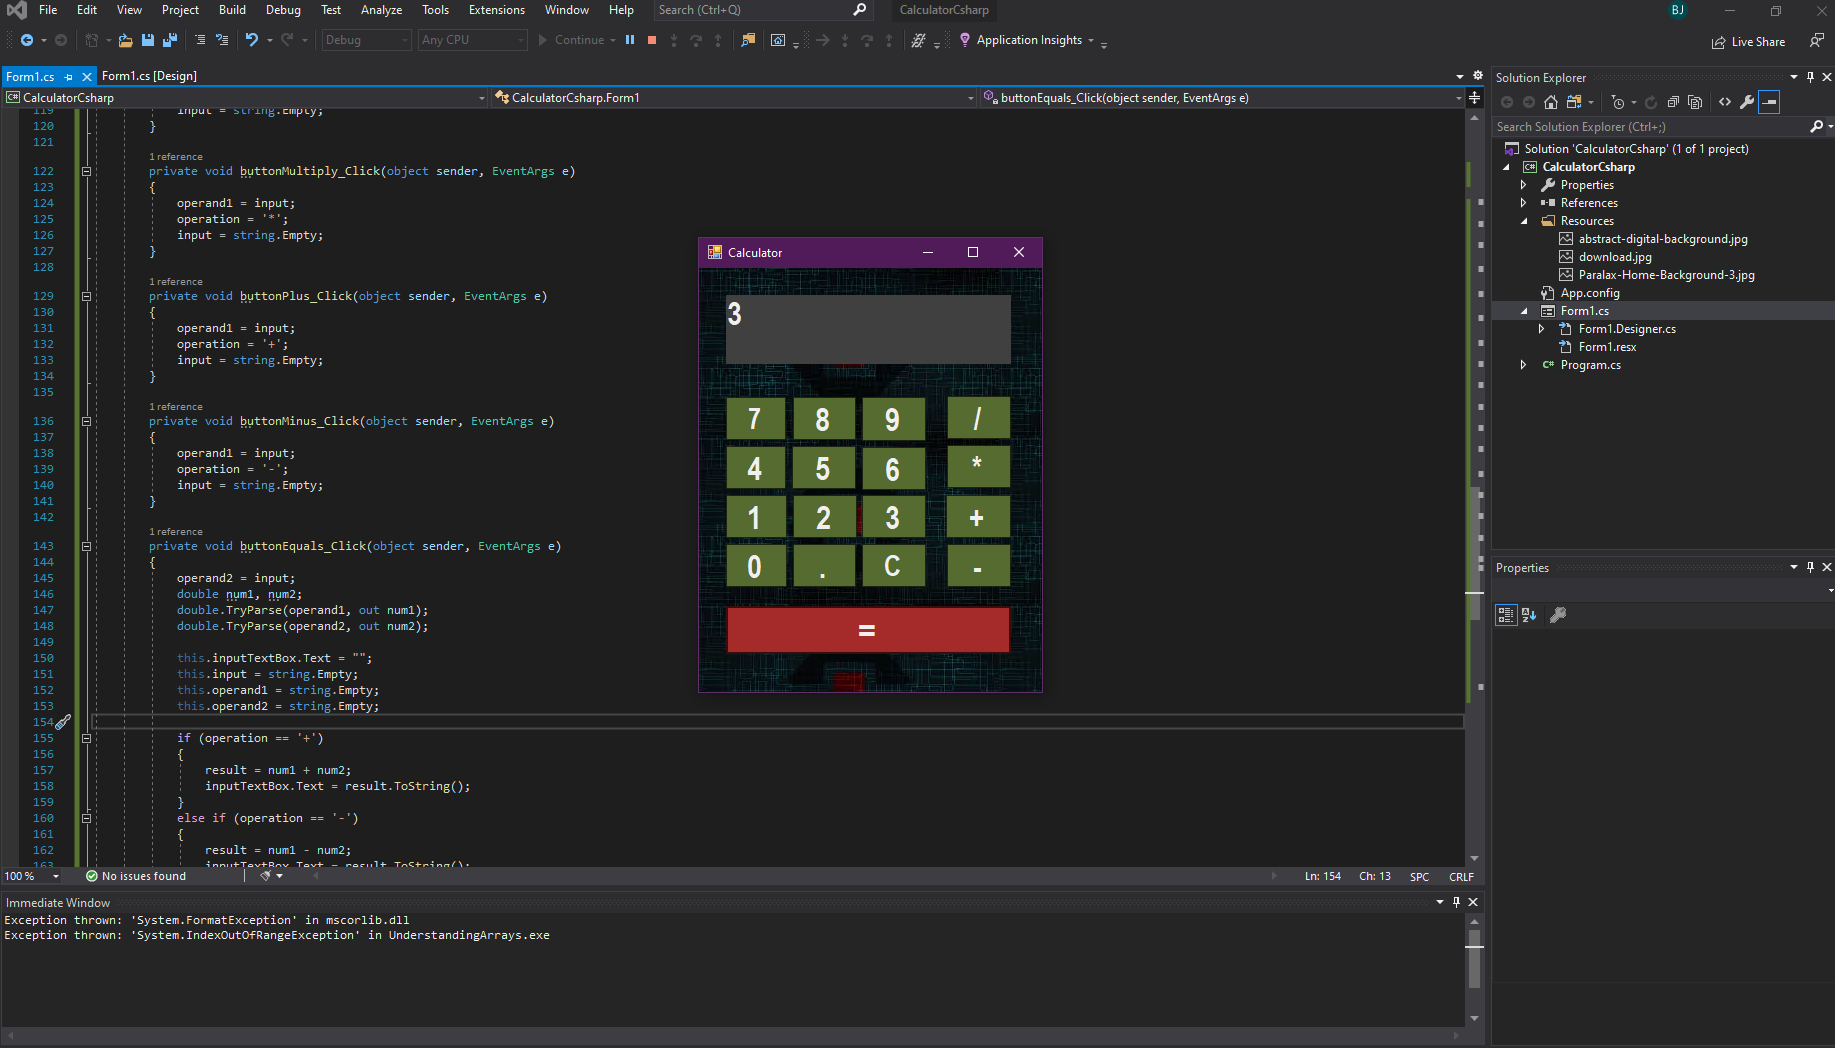Pin the Properties panel
The image size is (1835, 1048).
(1810, 567)
